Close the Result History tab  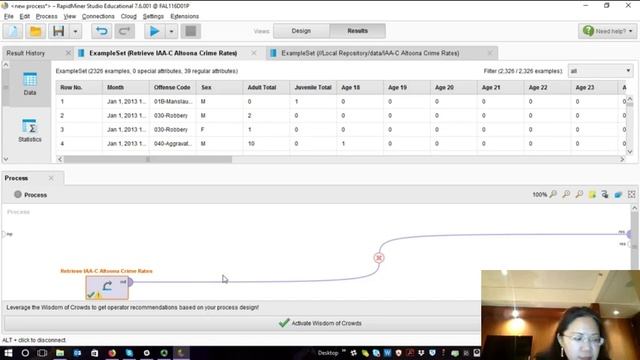68,53
